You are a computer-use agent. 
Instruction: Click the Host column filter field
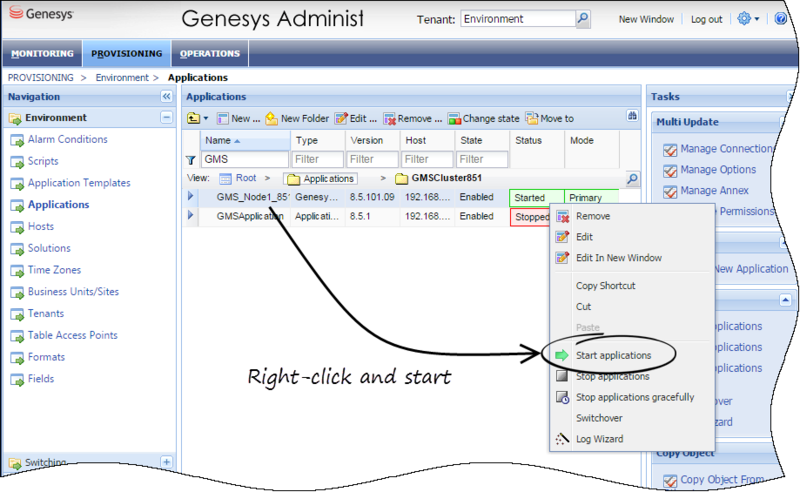click(427, 159)
